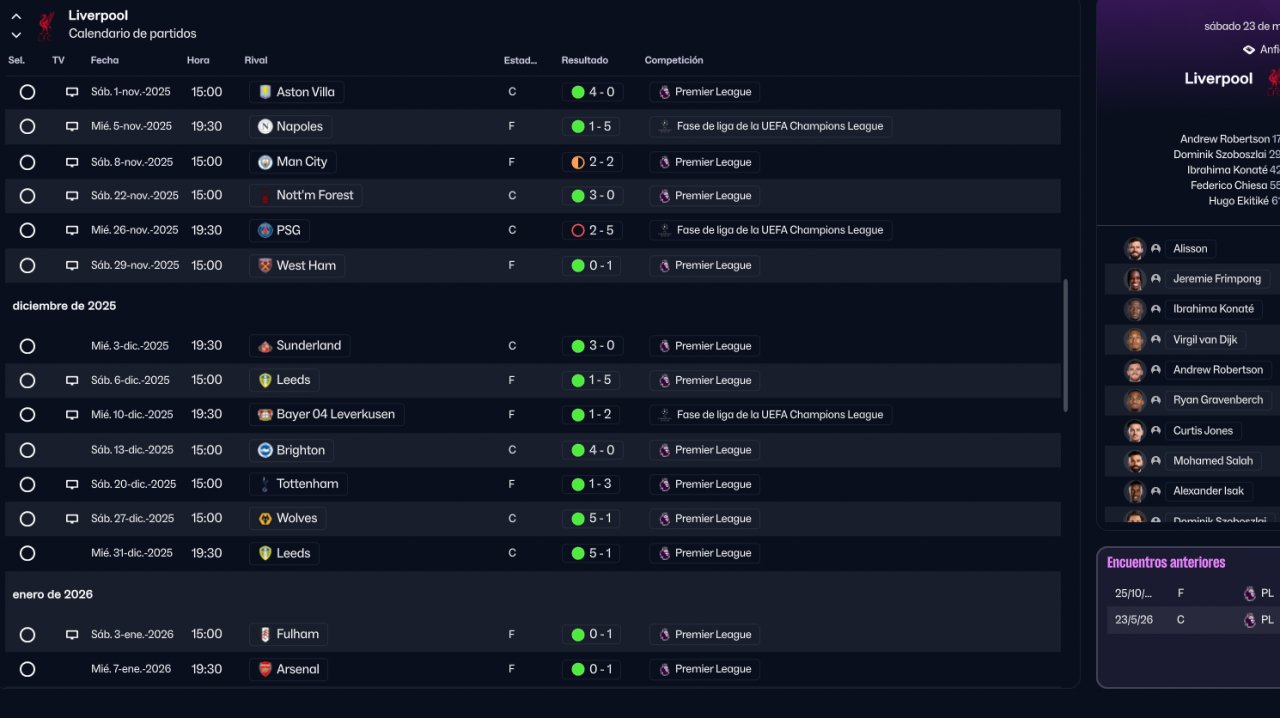The height and width of the screenshot is (718, 1280).
Task: Click Mohamed Salah's player portrait
Action: click(1134, 461)
